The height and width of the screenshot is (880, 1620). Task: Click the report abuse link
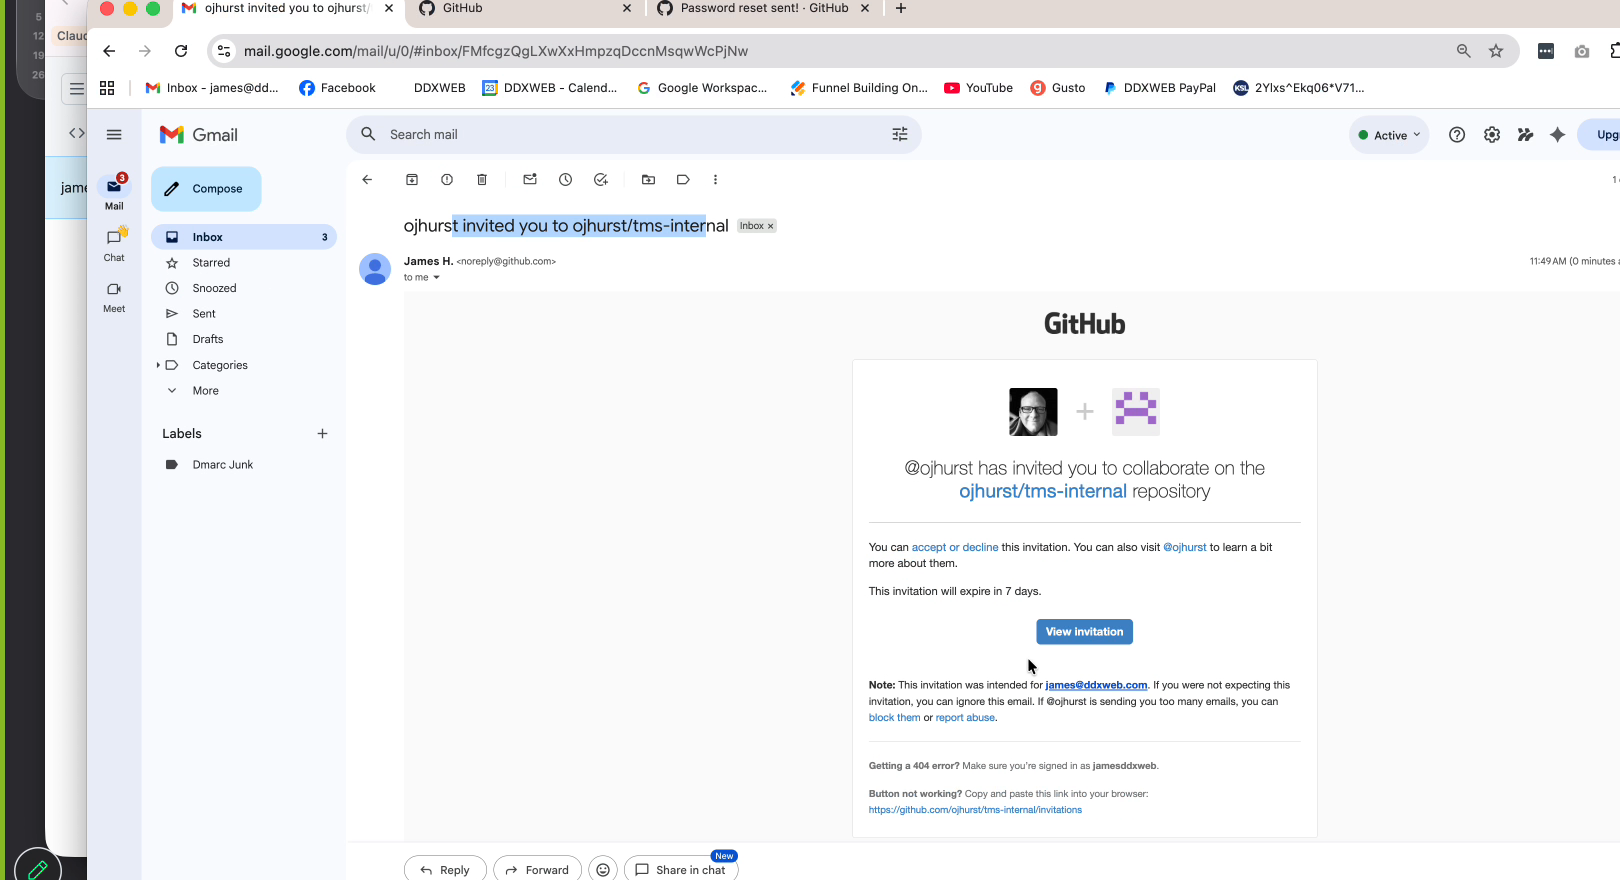(x=965, y=717)
